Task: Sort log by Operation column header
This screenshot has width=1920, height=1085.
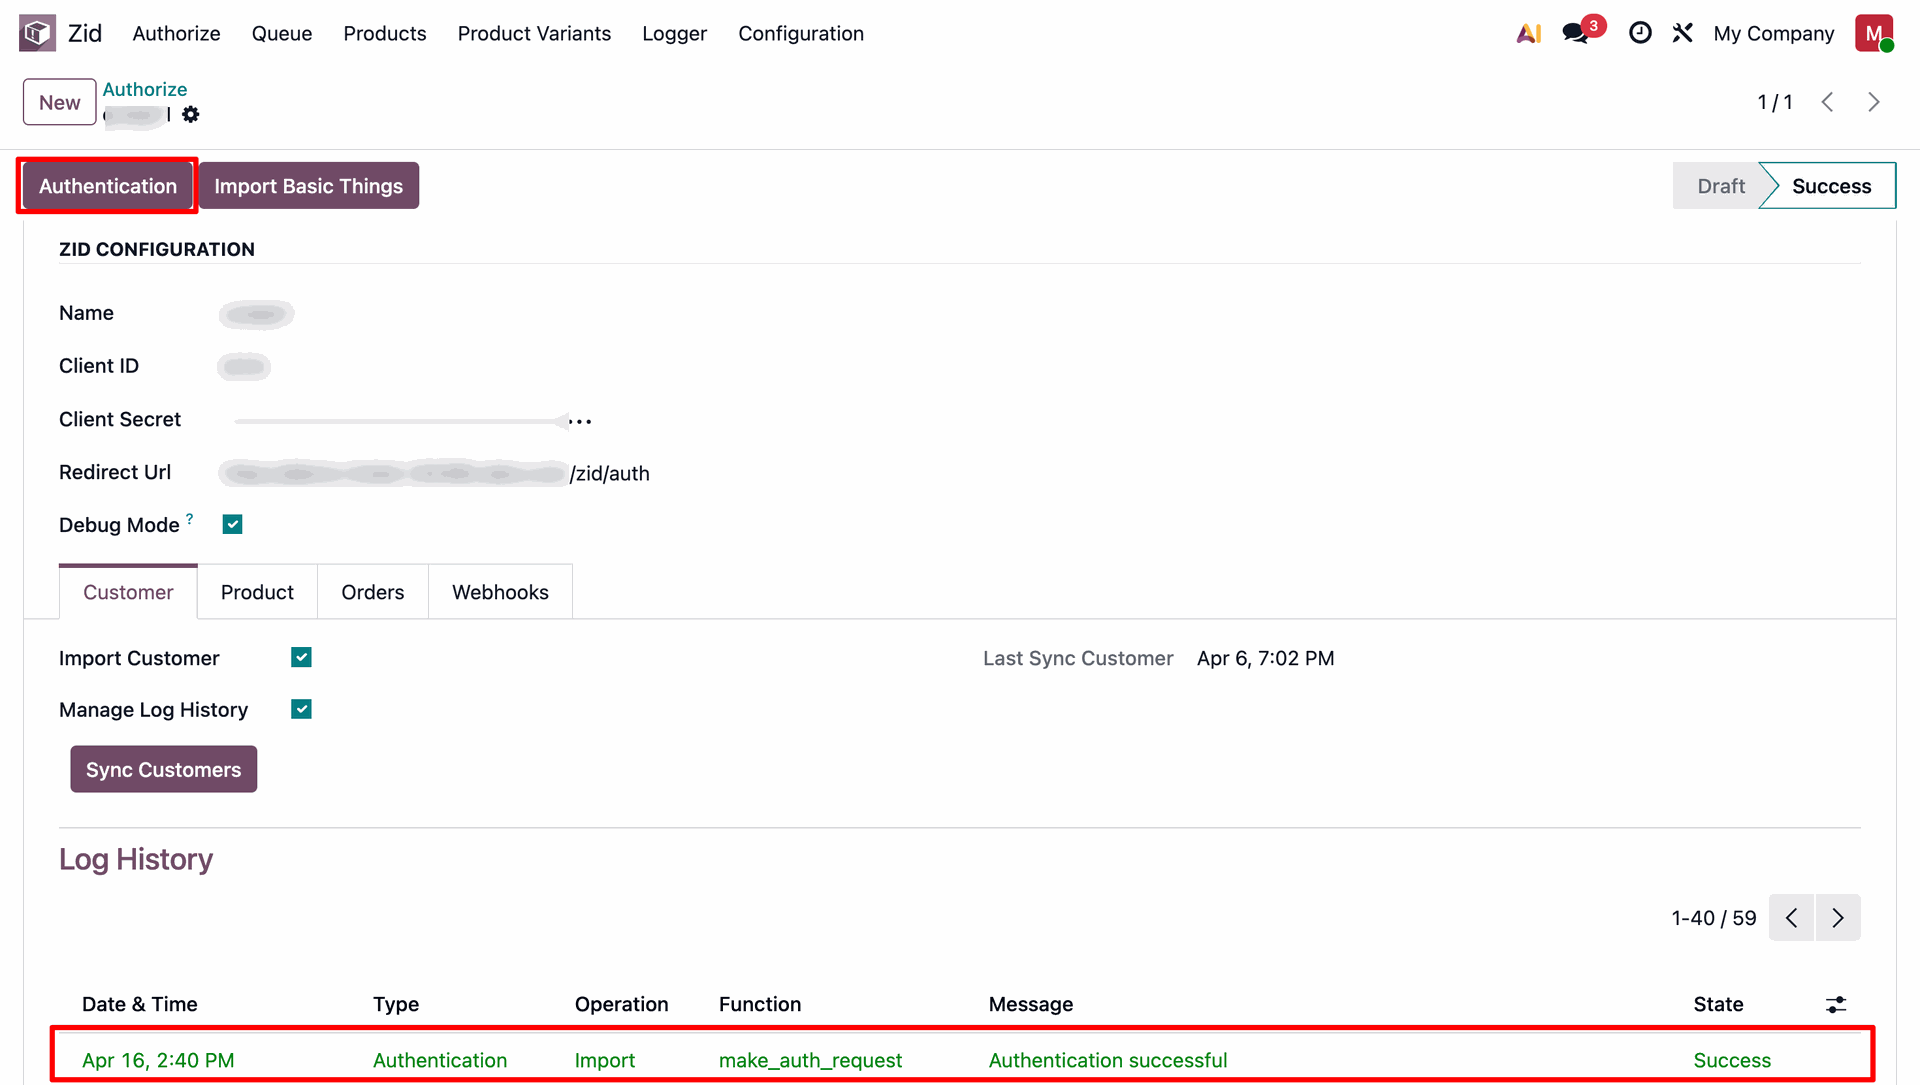Action: (x=621, y=1004)
